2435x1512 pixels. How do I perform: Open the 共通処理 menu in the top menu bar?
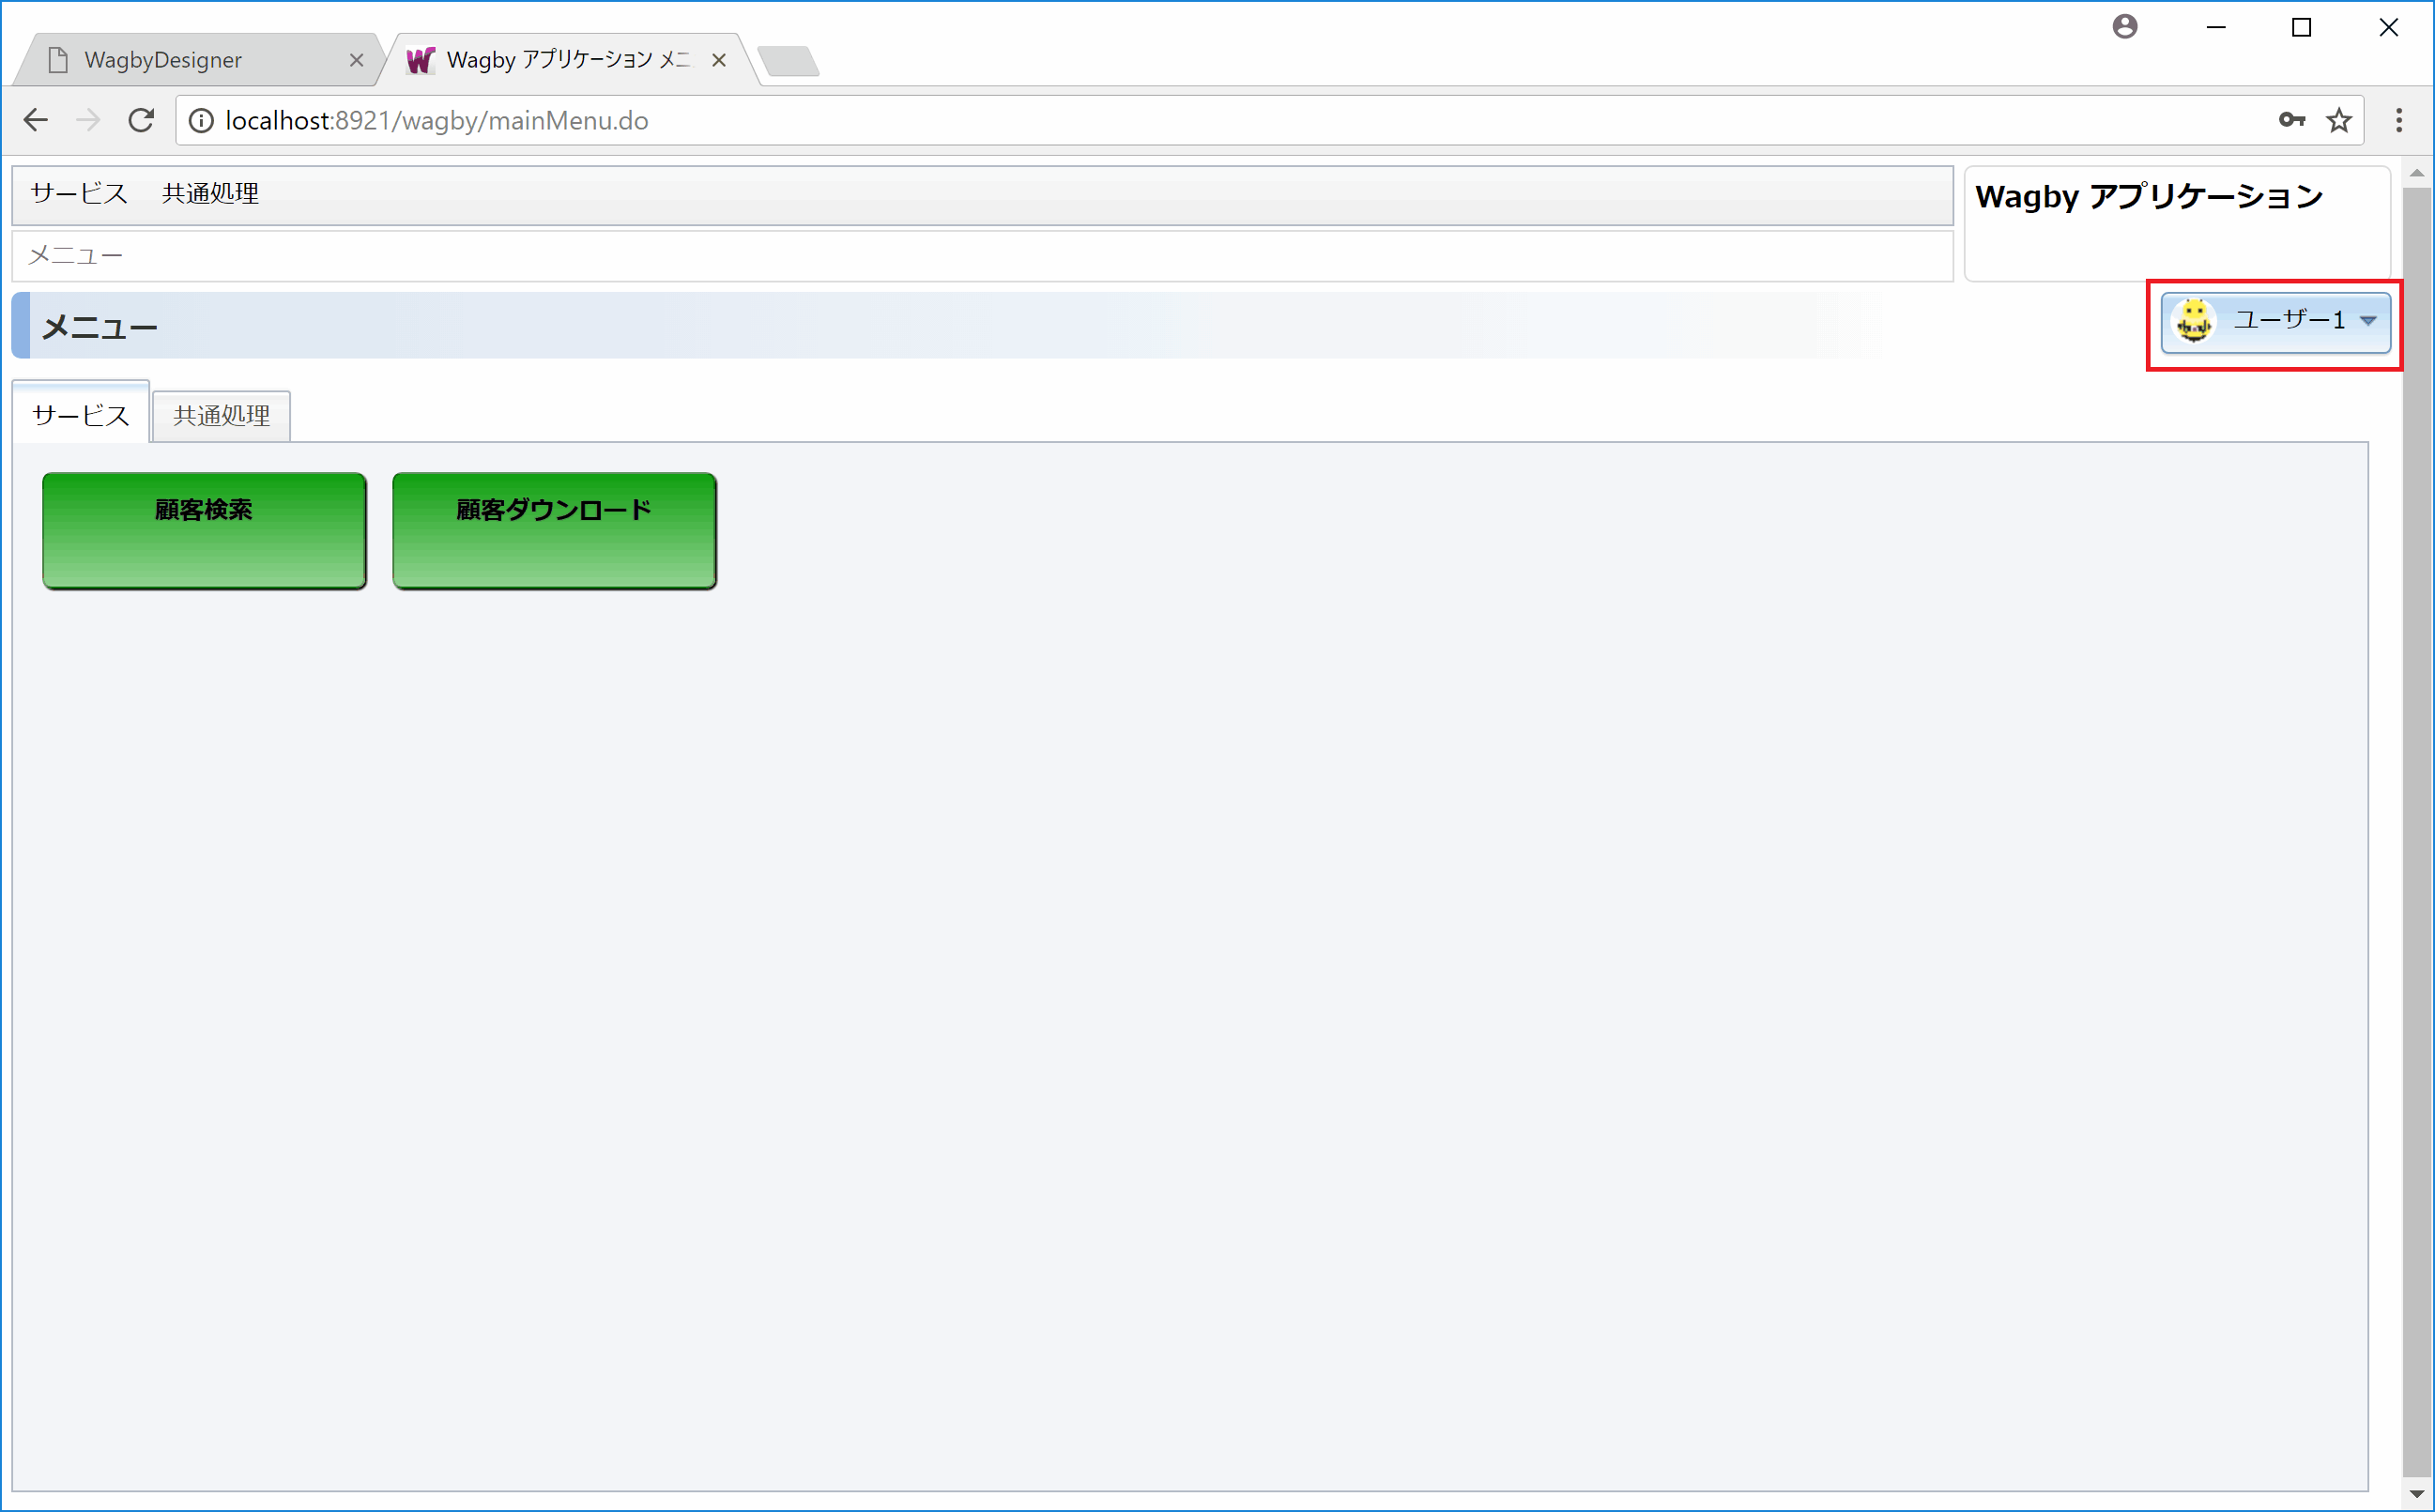[210, 193]
